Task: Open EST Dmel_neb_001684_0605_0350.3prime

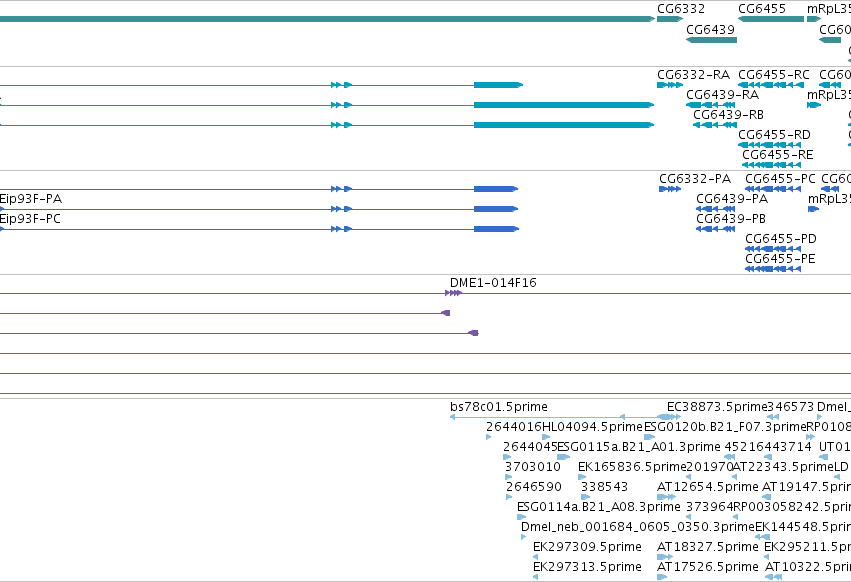Action: pyautogui.click(x=638, y=528)
